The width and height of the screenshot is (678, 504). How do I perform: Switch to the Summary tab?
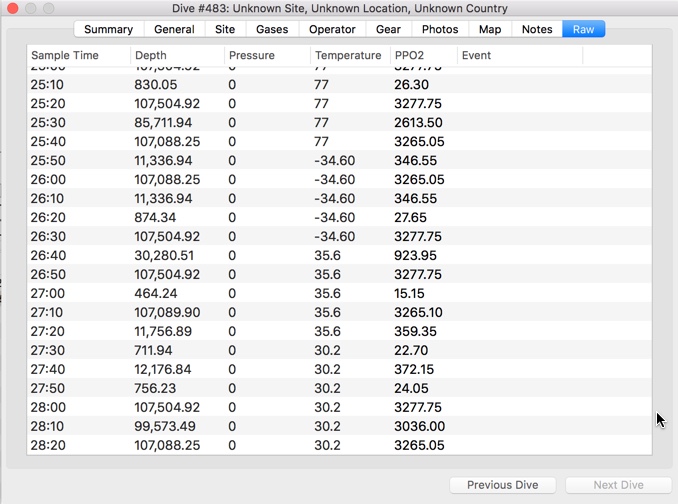[x=108, y=29]
